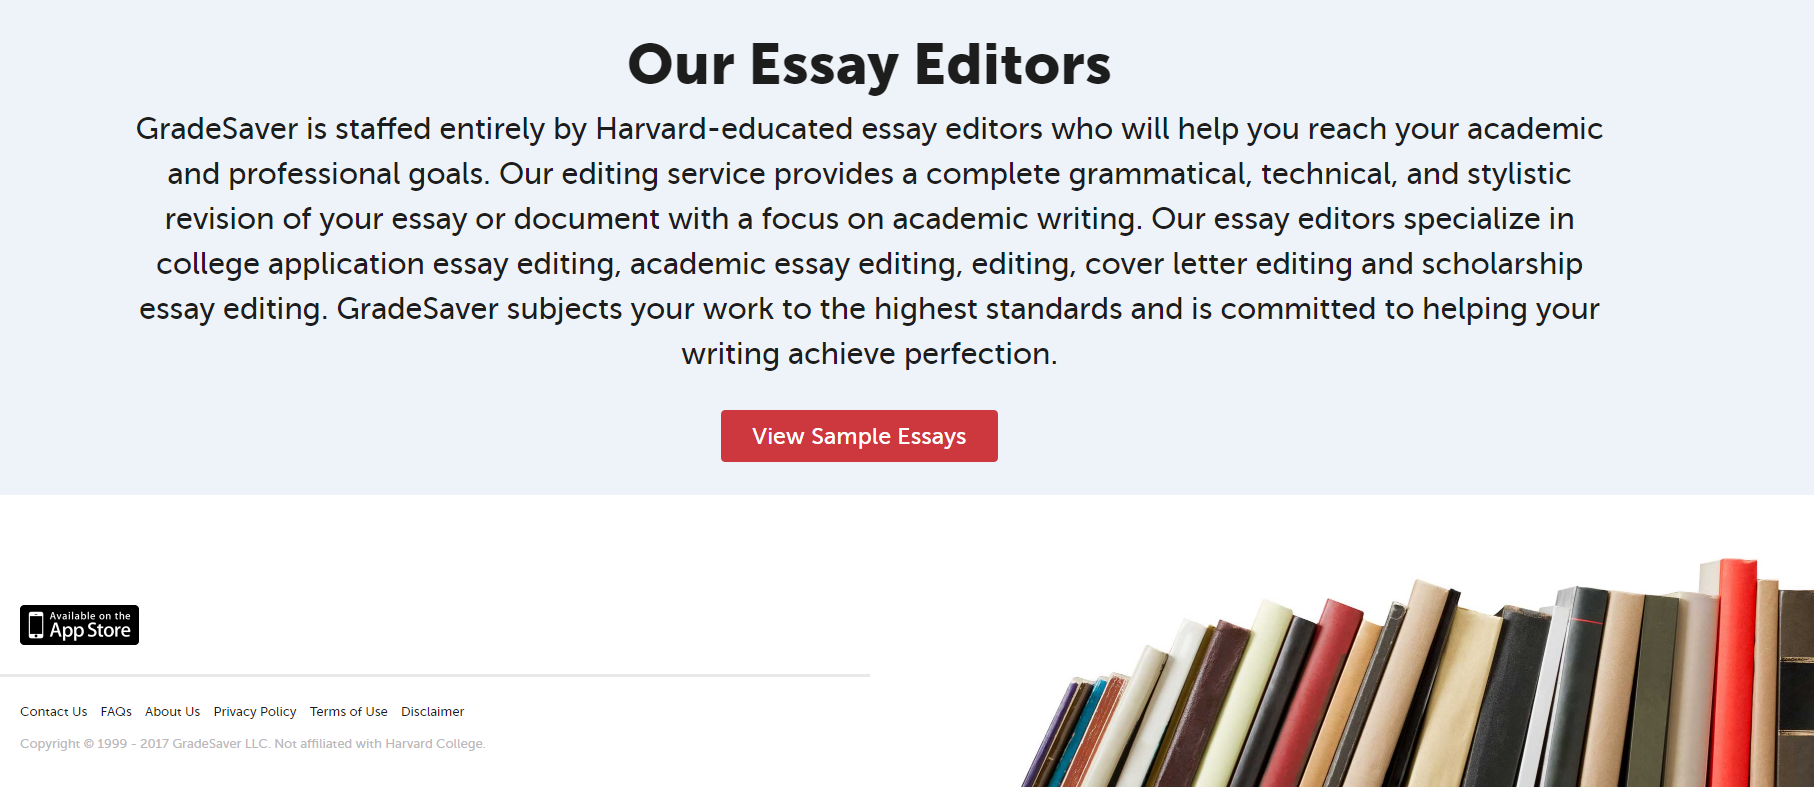1814x787 pixels.
Task: Open the Terms of Use link
Action: pos(349,712)
